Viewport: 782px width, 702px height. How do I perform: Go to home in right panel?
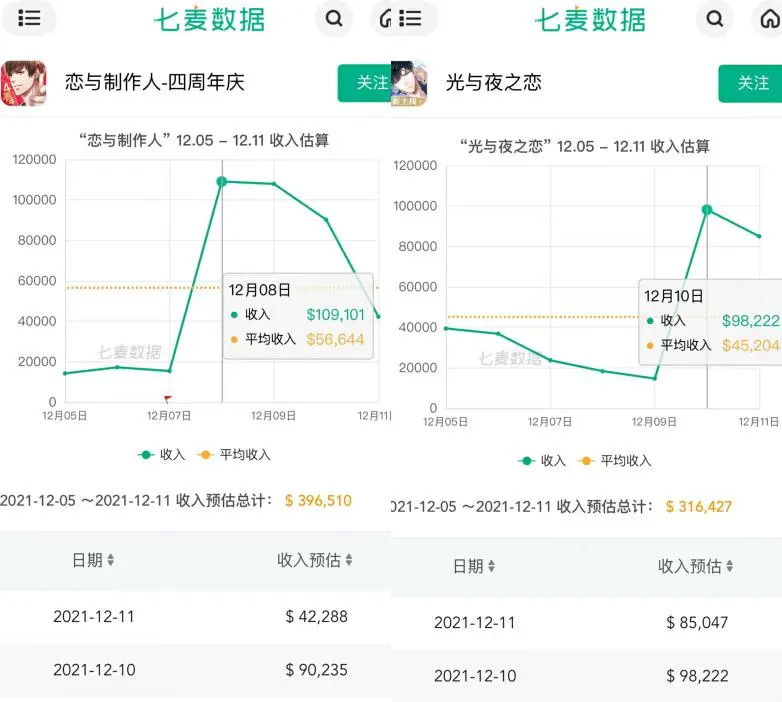point(769,18)
